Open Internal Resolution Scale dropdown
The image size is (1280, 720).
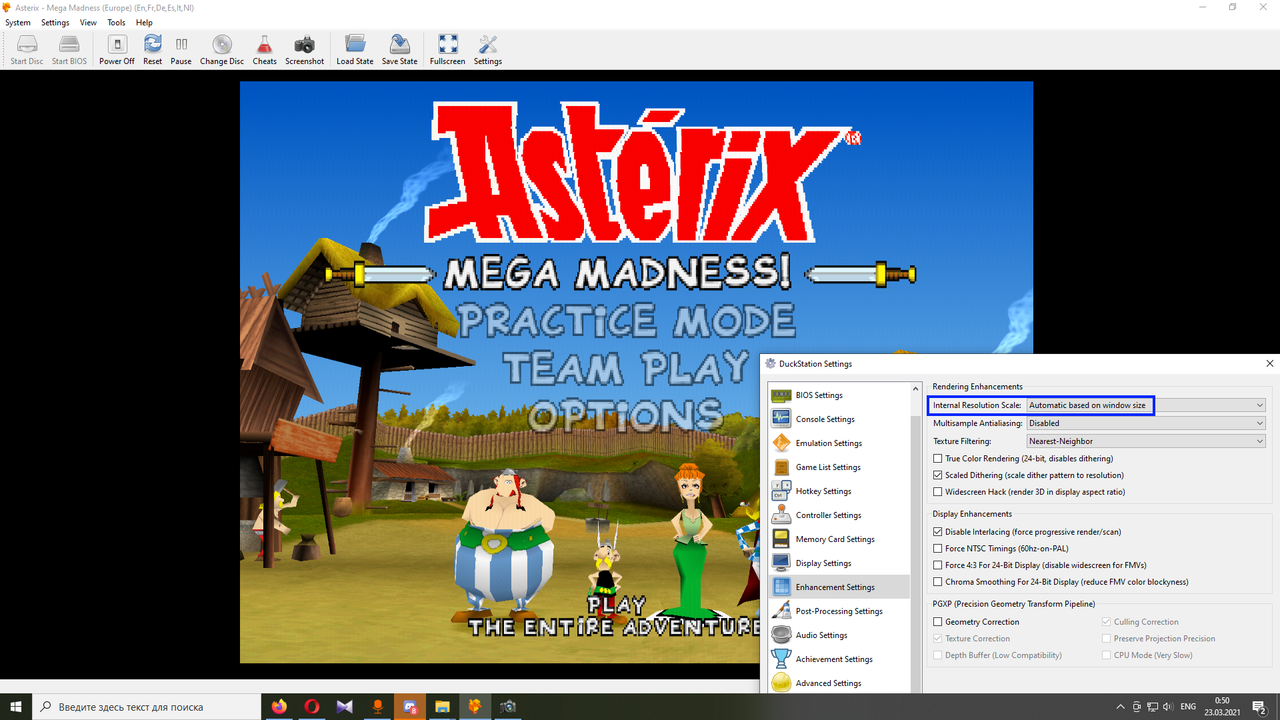point(1146,405)
